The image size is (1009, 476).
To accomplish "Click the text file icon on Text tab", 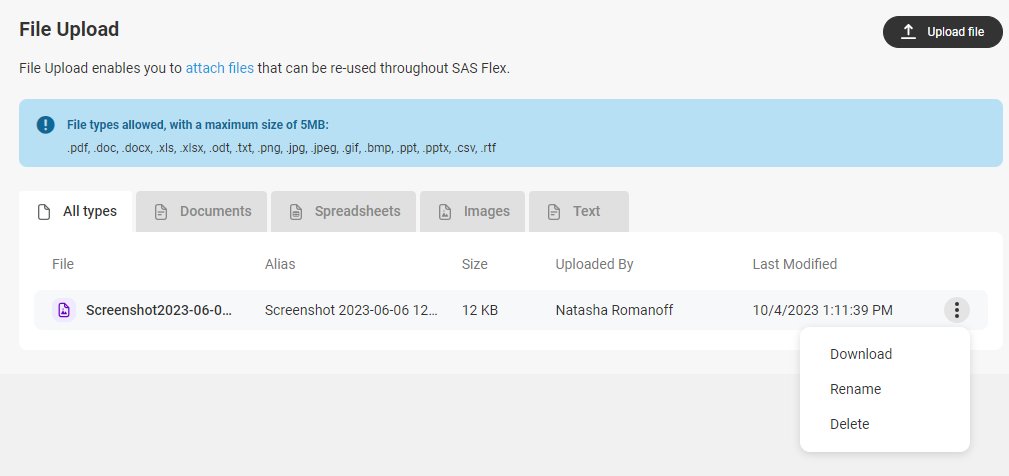I will pos(553,212).
